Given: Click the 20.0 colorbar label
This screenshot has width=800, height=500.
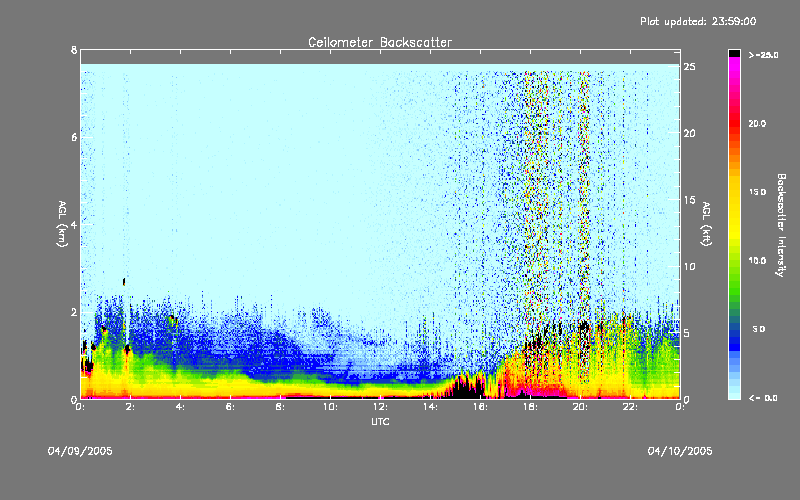Looking at the screenshot, I should point(757,124).
